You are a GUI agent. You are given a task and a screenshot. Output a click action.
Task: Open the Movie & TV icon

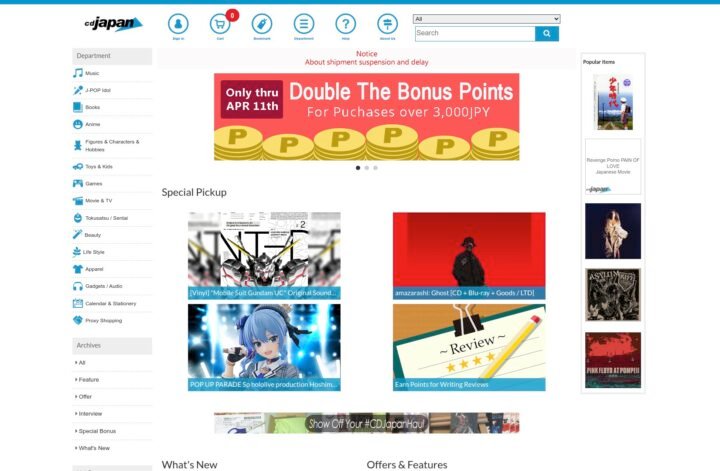(x=78, y=201)
